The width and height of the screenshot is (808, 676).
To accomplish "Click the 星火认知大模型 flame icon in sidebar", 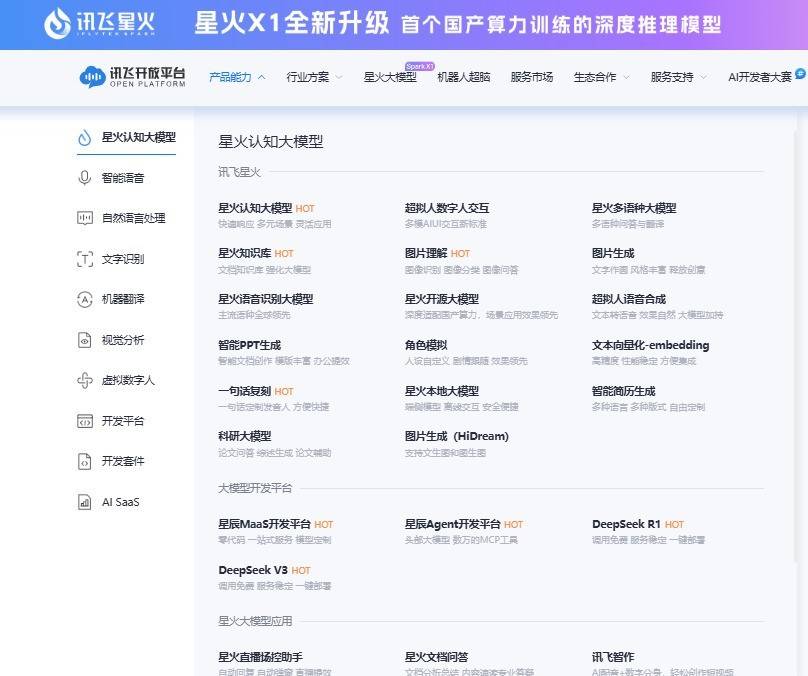I will (85, 138).
